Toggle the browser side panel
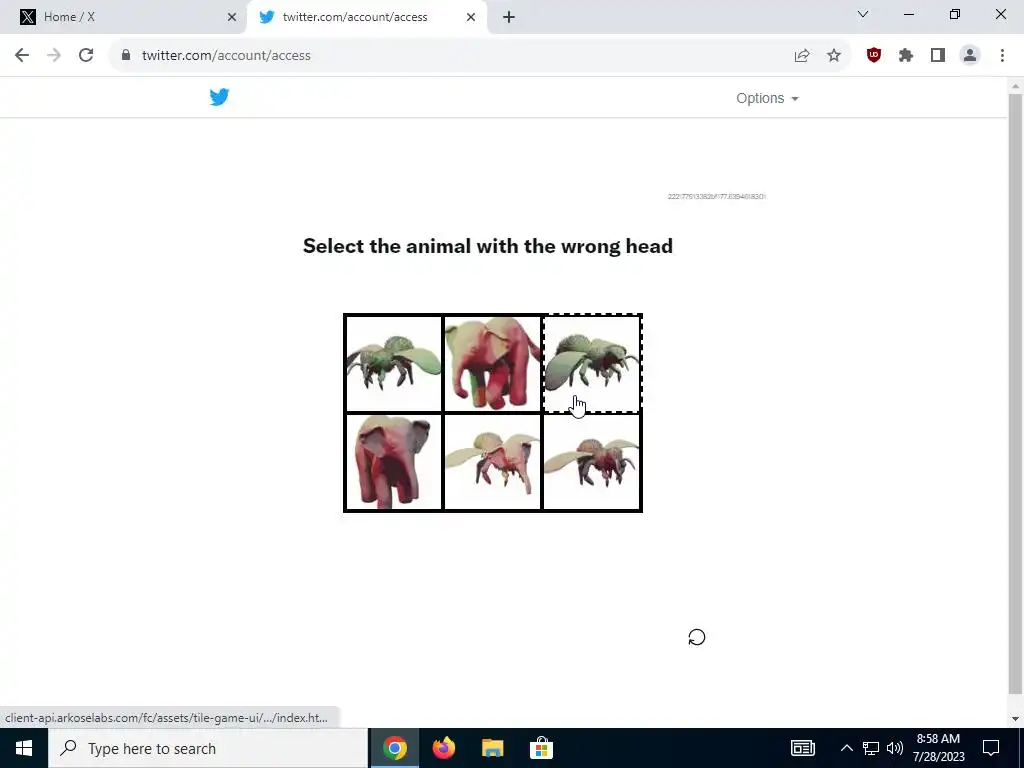The height and width of the screenshot is (768, 1024). [x=938, y=56]
